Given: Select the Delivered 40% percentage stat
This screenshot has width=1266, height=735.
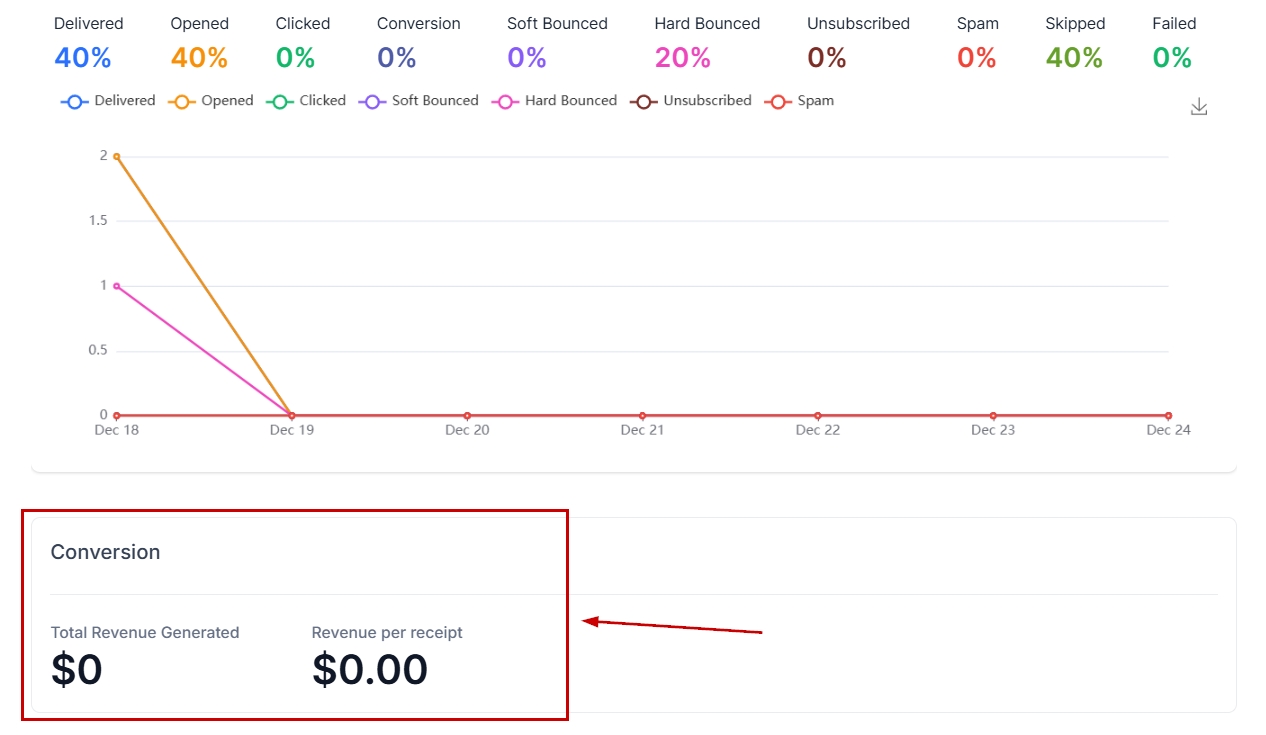Looking at the screenshot, I should 82,58.
